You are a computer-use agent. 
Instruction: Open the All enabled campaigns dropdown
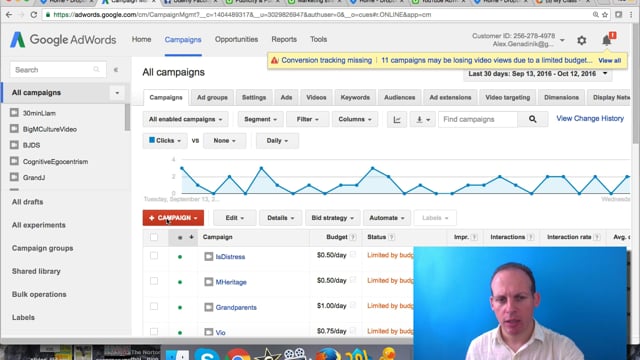point(185,120)
